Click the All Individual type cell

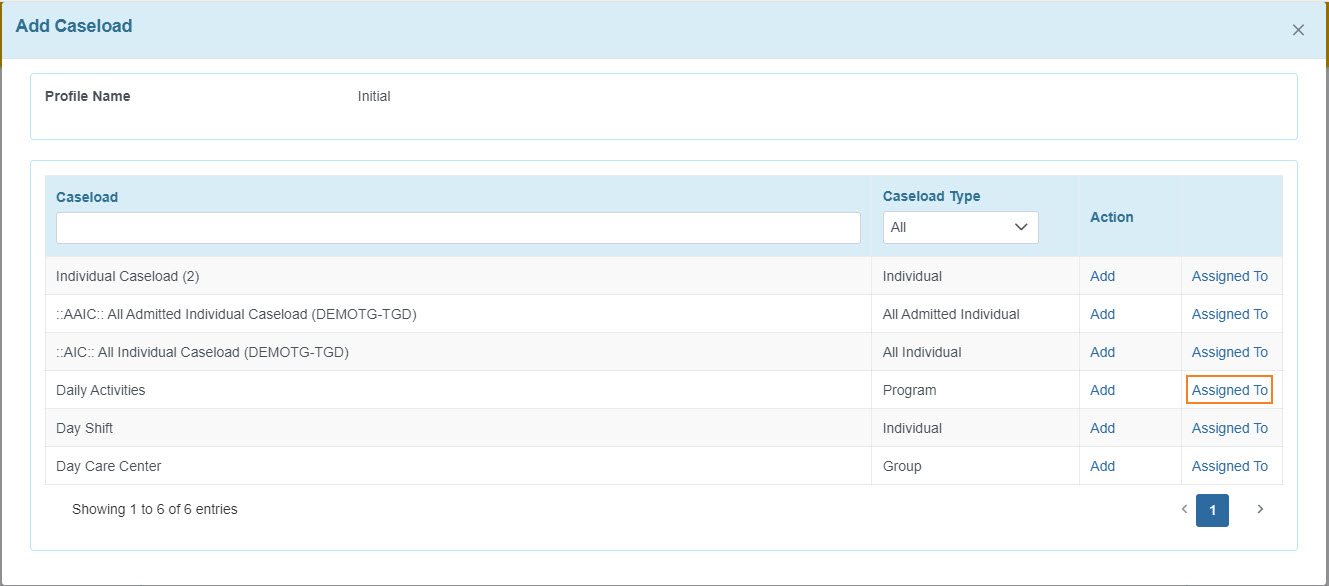975,352
